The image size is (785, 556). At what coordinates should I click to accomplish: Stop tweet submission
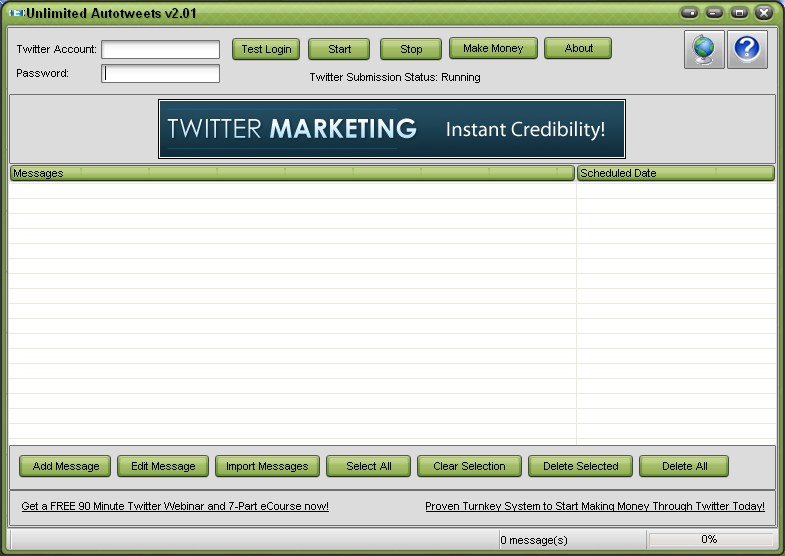click(x=411, y=49)
